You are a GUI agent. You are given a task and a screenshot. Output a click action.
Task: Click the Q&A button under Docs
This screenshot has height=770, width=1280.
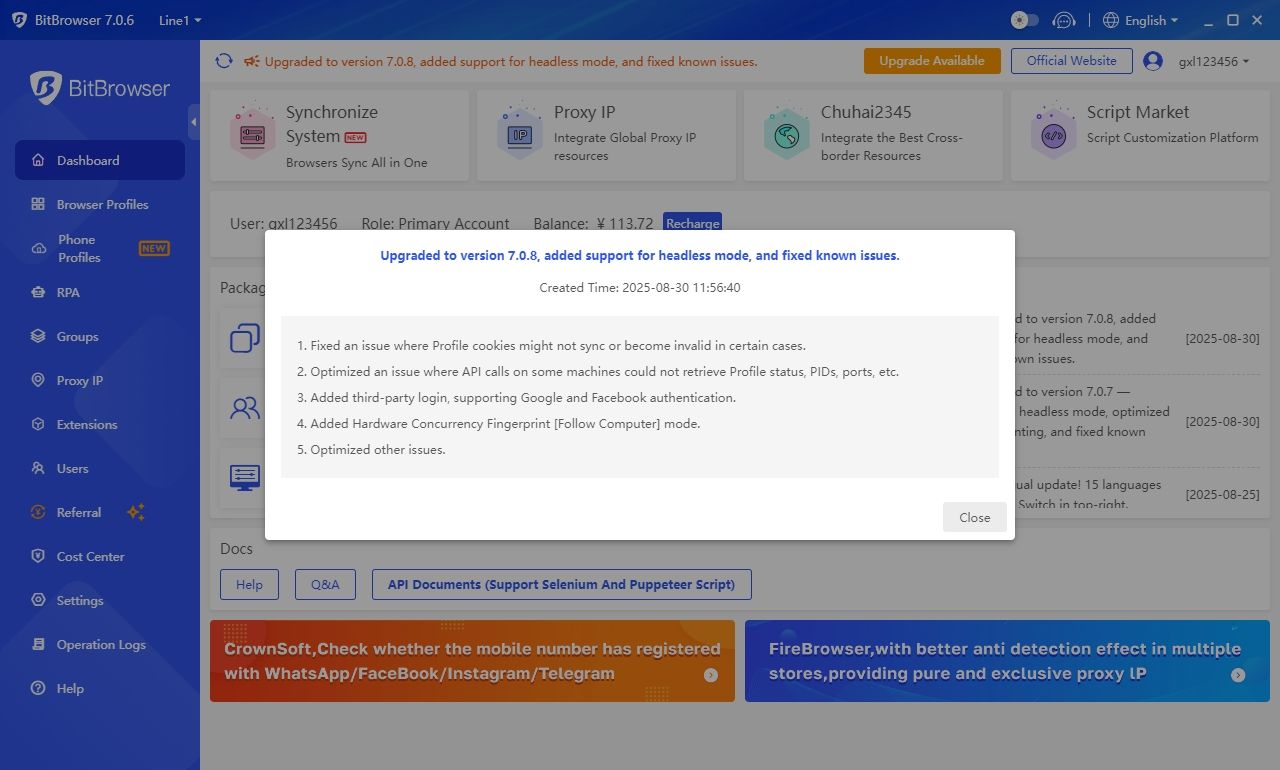coord(325,584)
